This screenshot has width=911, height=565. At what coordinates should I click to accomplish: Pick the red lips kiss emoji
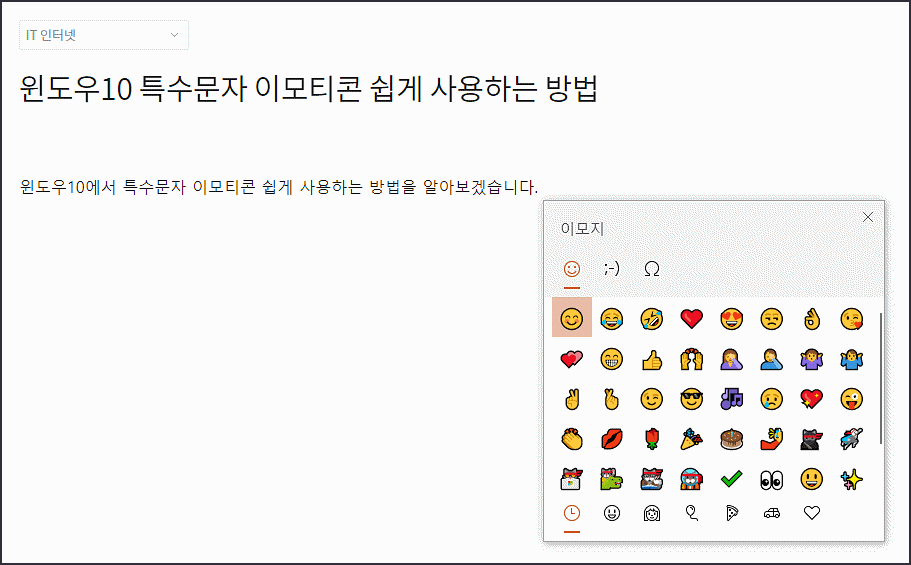pyautogui.click(x=612, y=439)
